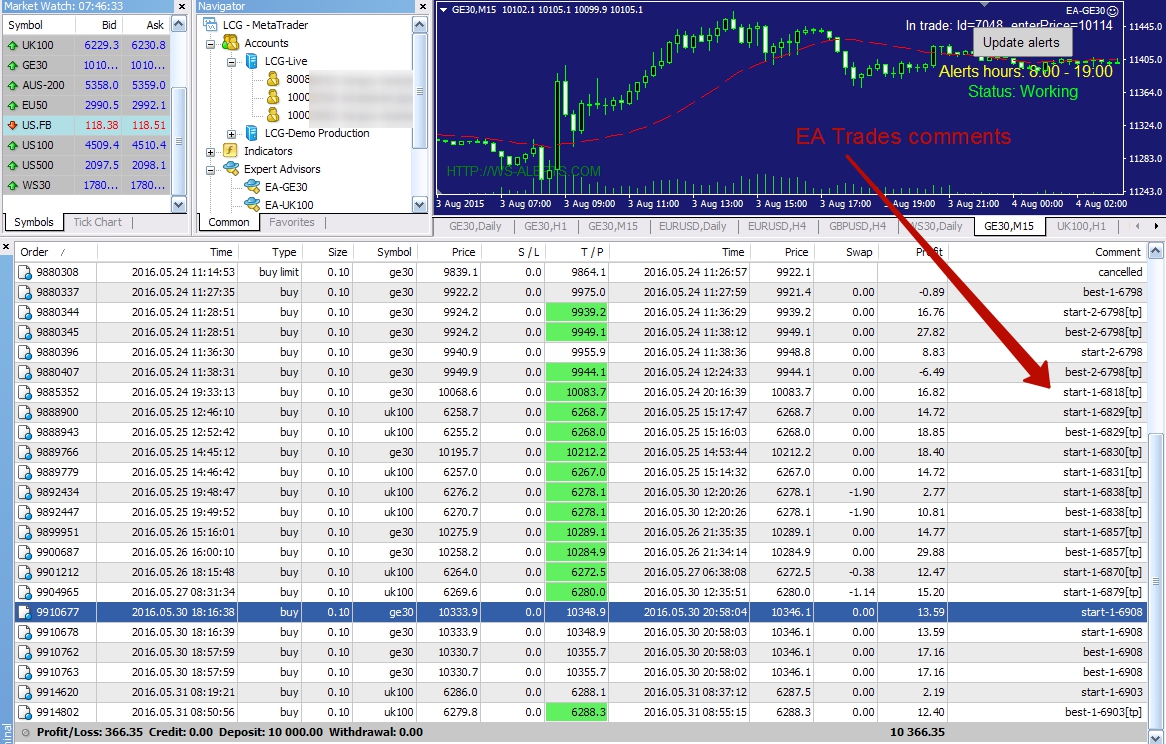This screenshot has height=744, width=1166.
Task: Collapse the Expert Advisors tree node
Action: point(211,169)
